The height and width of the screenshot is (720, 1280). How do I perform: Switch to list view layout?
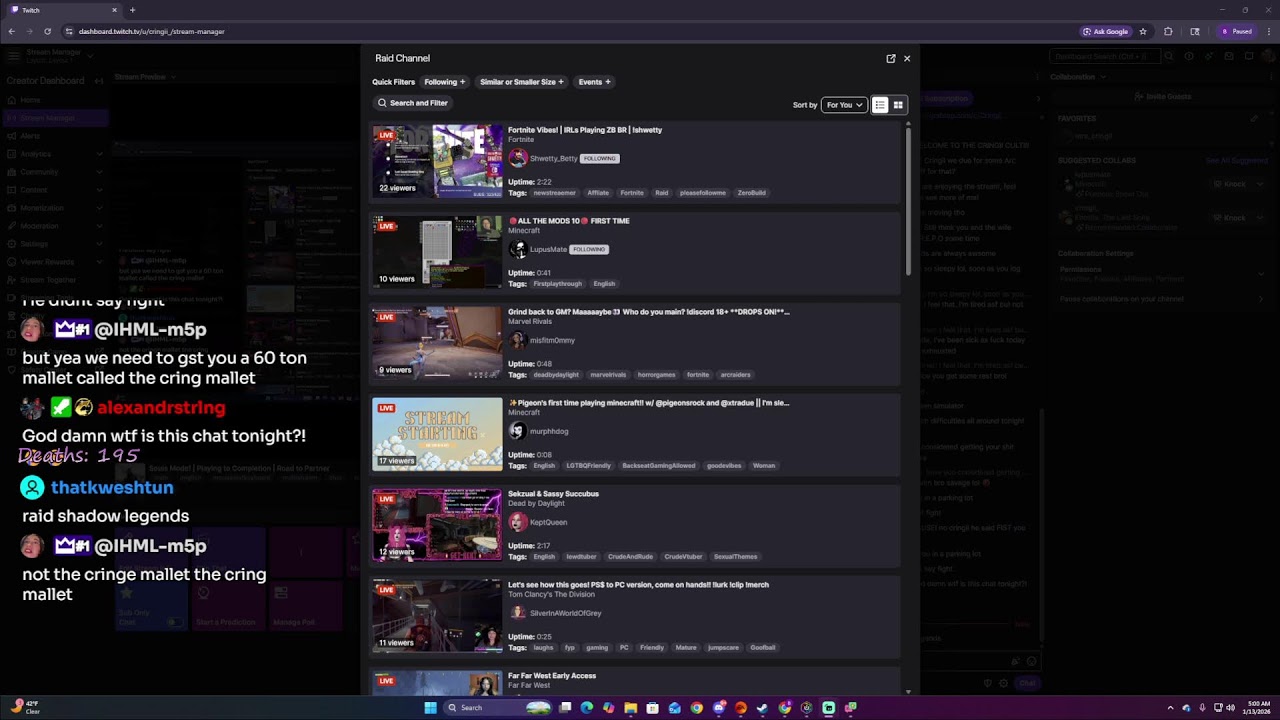click(880, 105)
